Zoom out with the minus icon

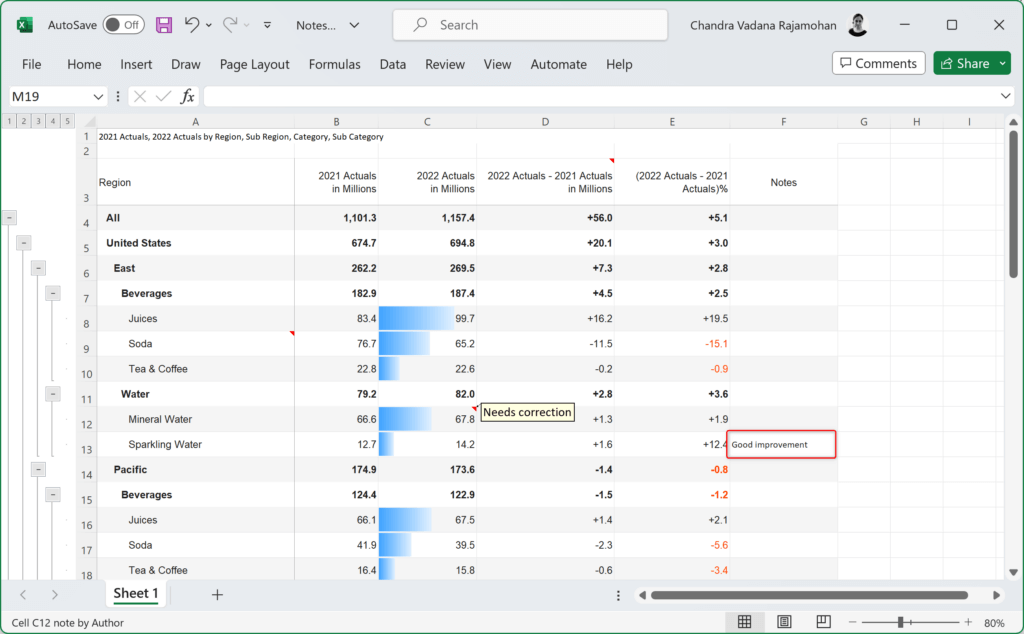[853, 621]
